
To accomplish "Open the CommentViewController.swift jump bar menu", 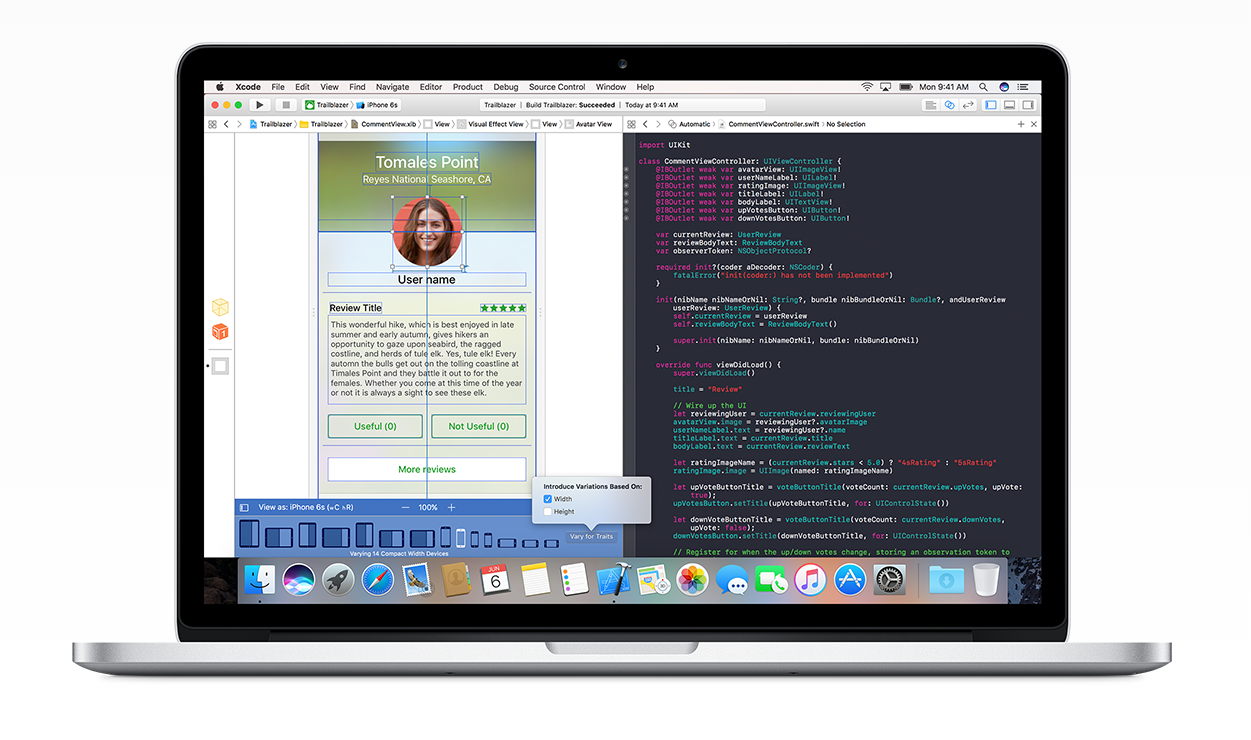I will tap(769, 124).
